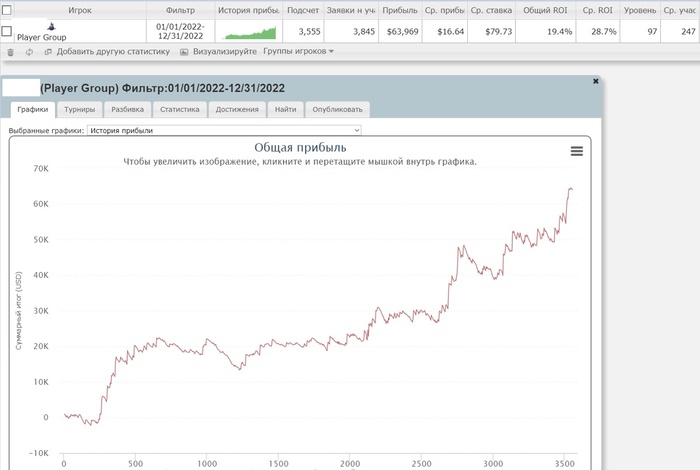Image resolution: width=700 pixels, height=470 pixels.
Task: Click the Общая прибыль chart title
Action: coord(300,147)
